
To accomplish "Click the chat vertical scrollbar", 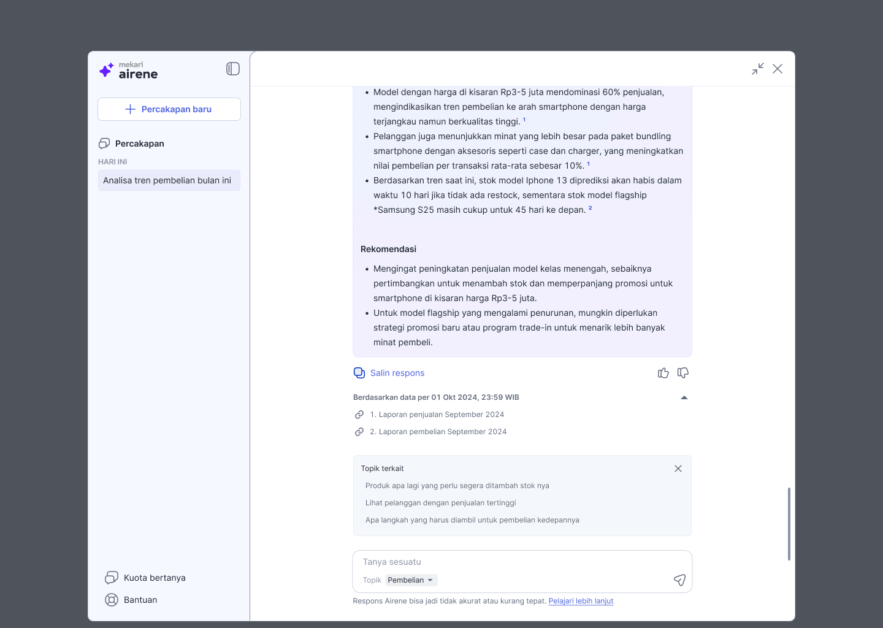I will pos(789,524).
